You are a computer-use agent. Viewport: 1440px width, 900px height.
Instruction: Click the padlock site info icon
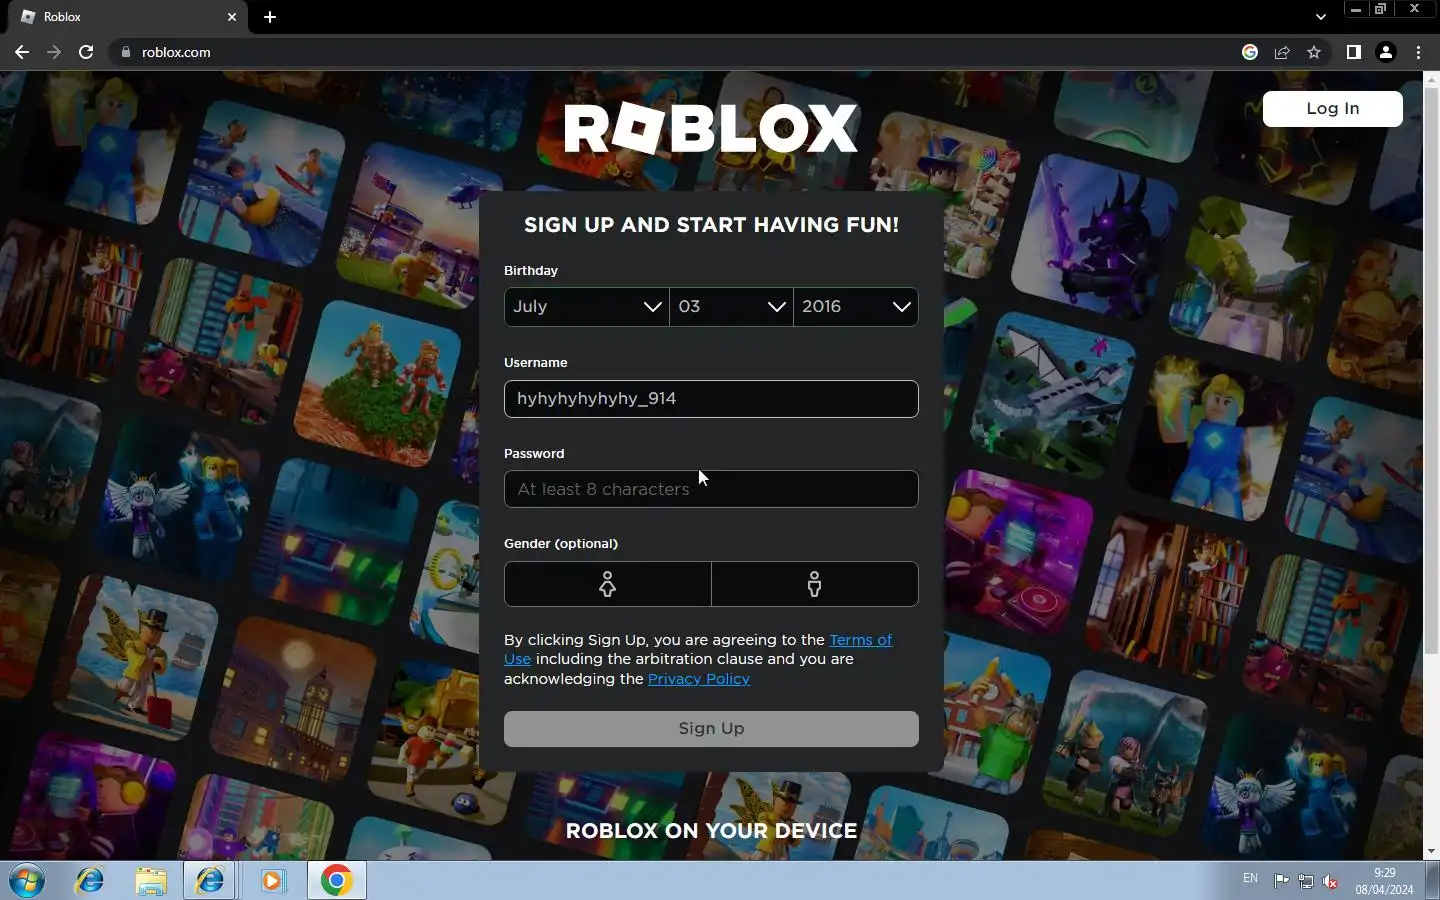pyautogui.click(x=125, y=52)
